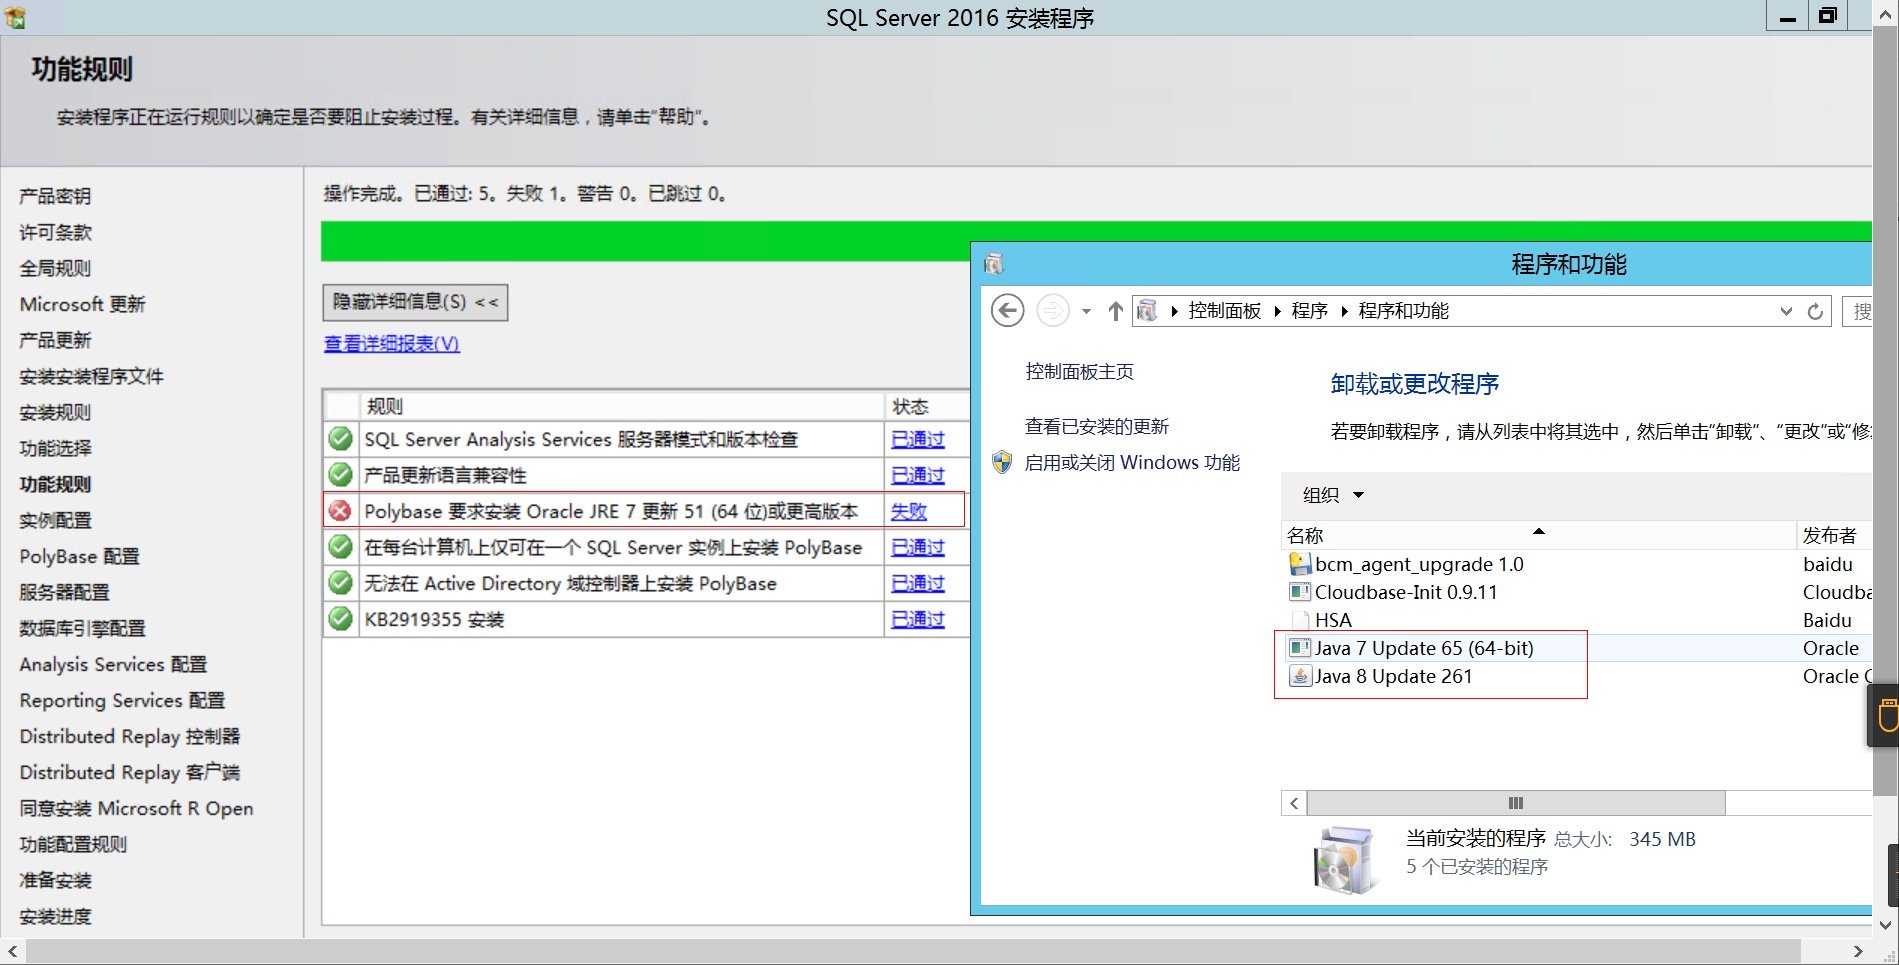Screen dimensions: 1899x965
Task: Click the forward arrow in 程序和功能 window
Action: point(1053,311)
